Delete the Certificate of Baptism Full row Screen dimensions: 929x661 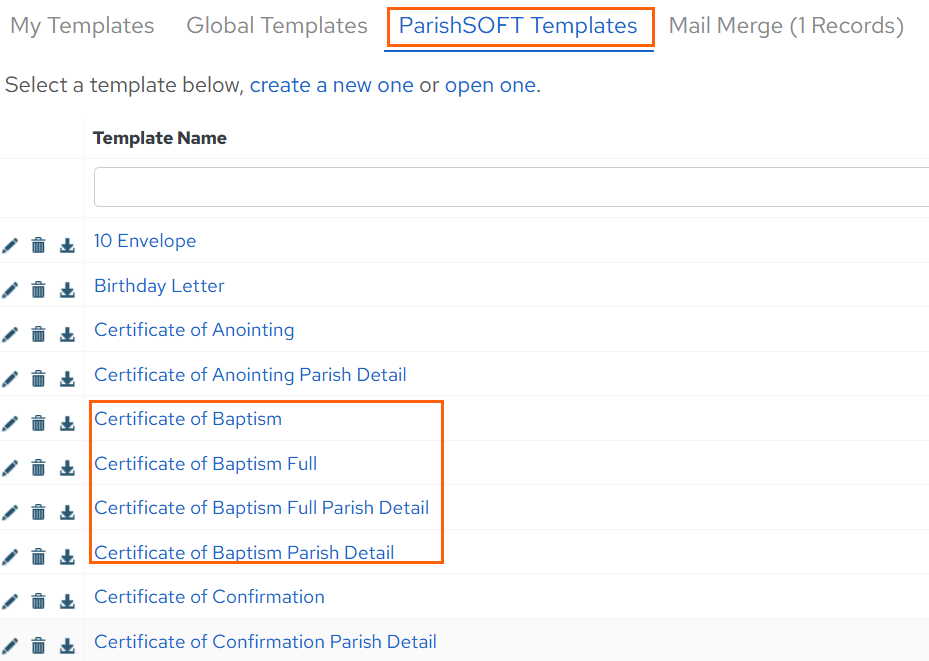point(39,468)
